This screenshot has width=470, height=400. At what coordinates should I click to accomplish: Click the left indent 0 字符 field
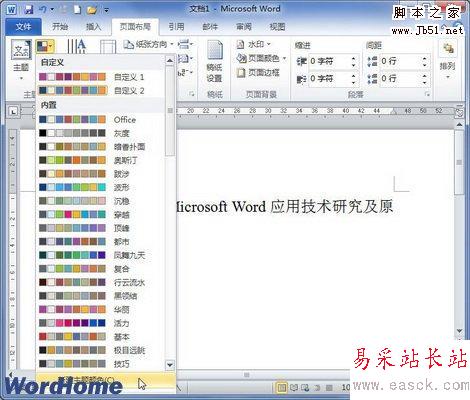(329, 61)
